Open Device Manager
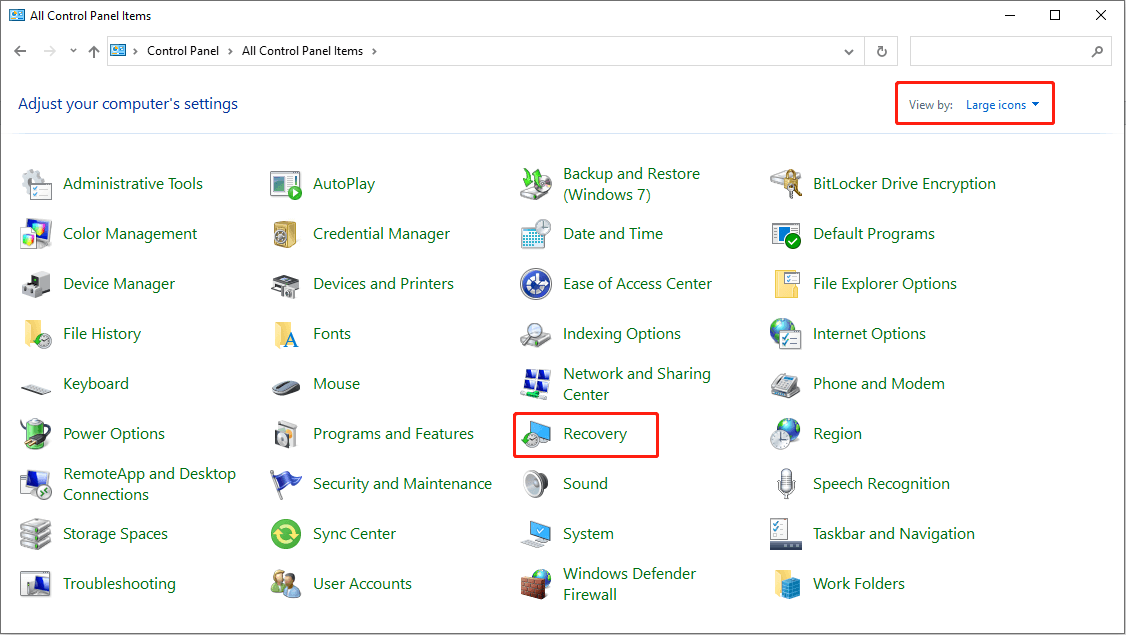This screenshot has width=1126, height=635. (x=118, y=284)
